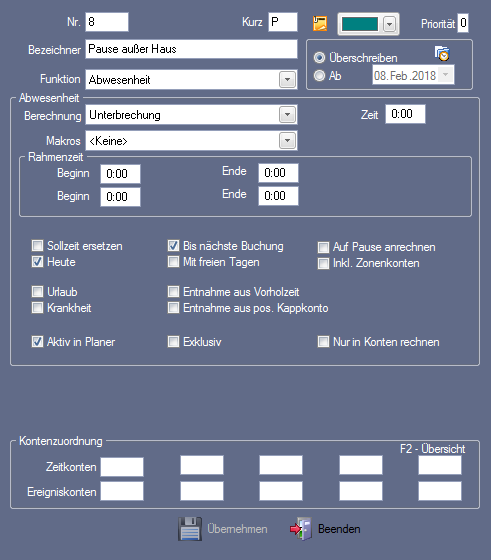Click the floppy disk save icon
This screenshot has width=491, height=560.
coord(190,529)
